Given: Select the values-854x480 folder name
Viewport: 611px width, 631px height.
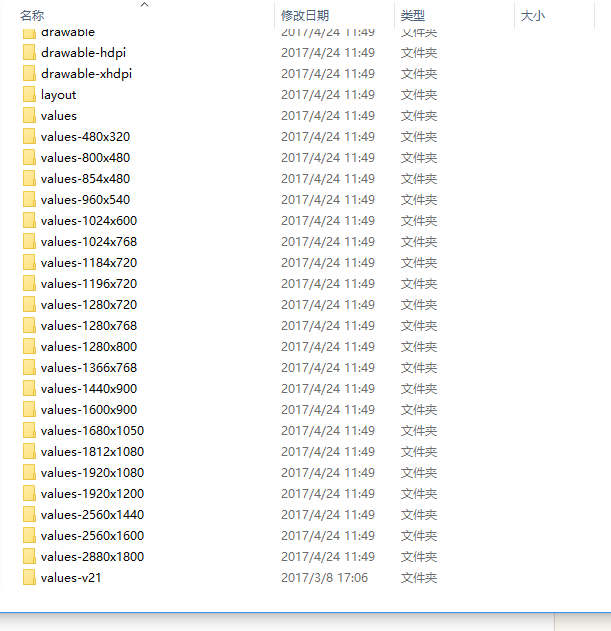Looking at the screenshot, I should pyautogui.click(x=85, y=178).
